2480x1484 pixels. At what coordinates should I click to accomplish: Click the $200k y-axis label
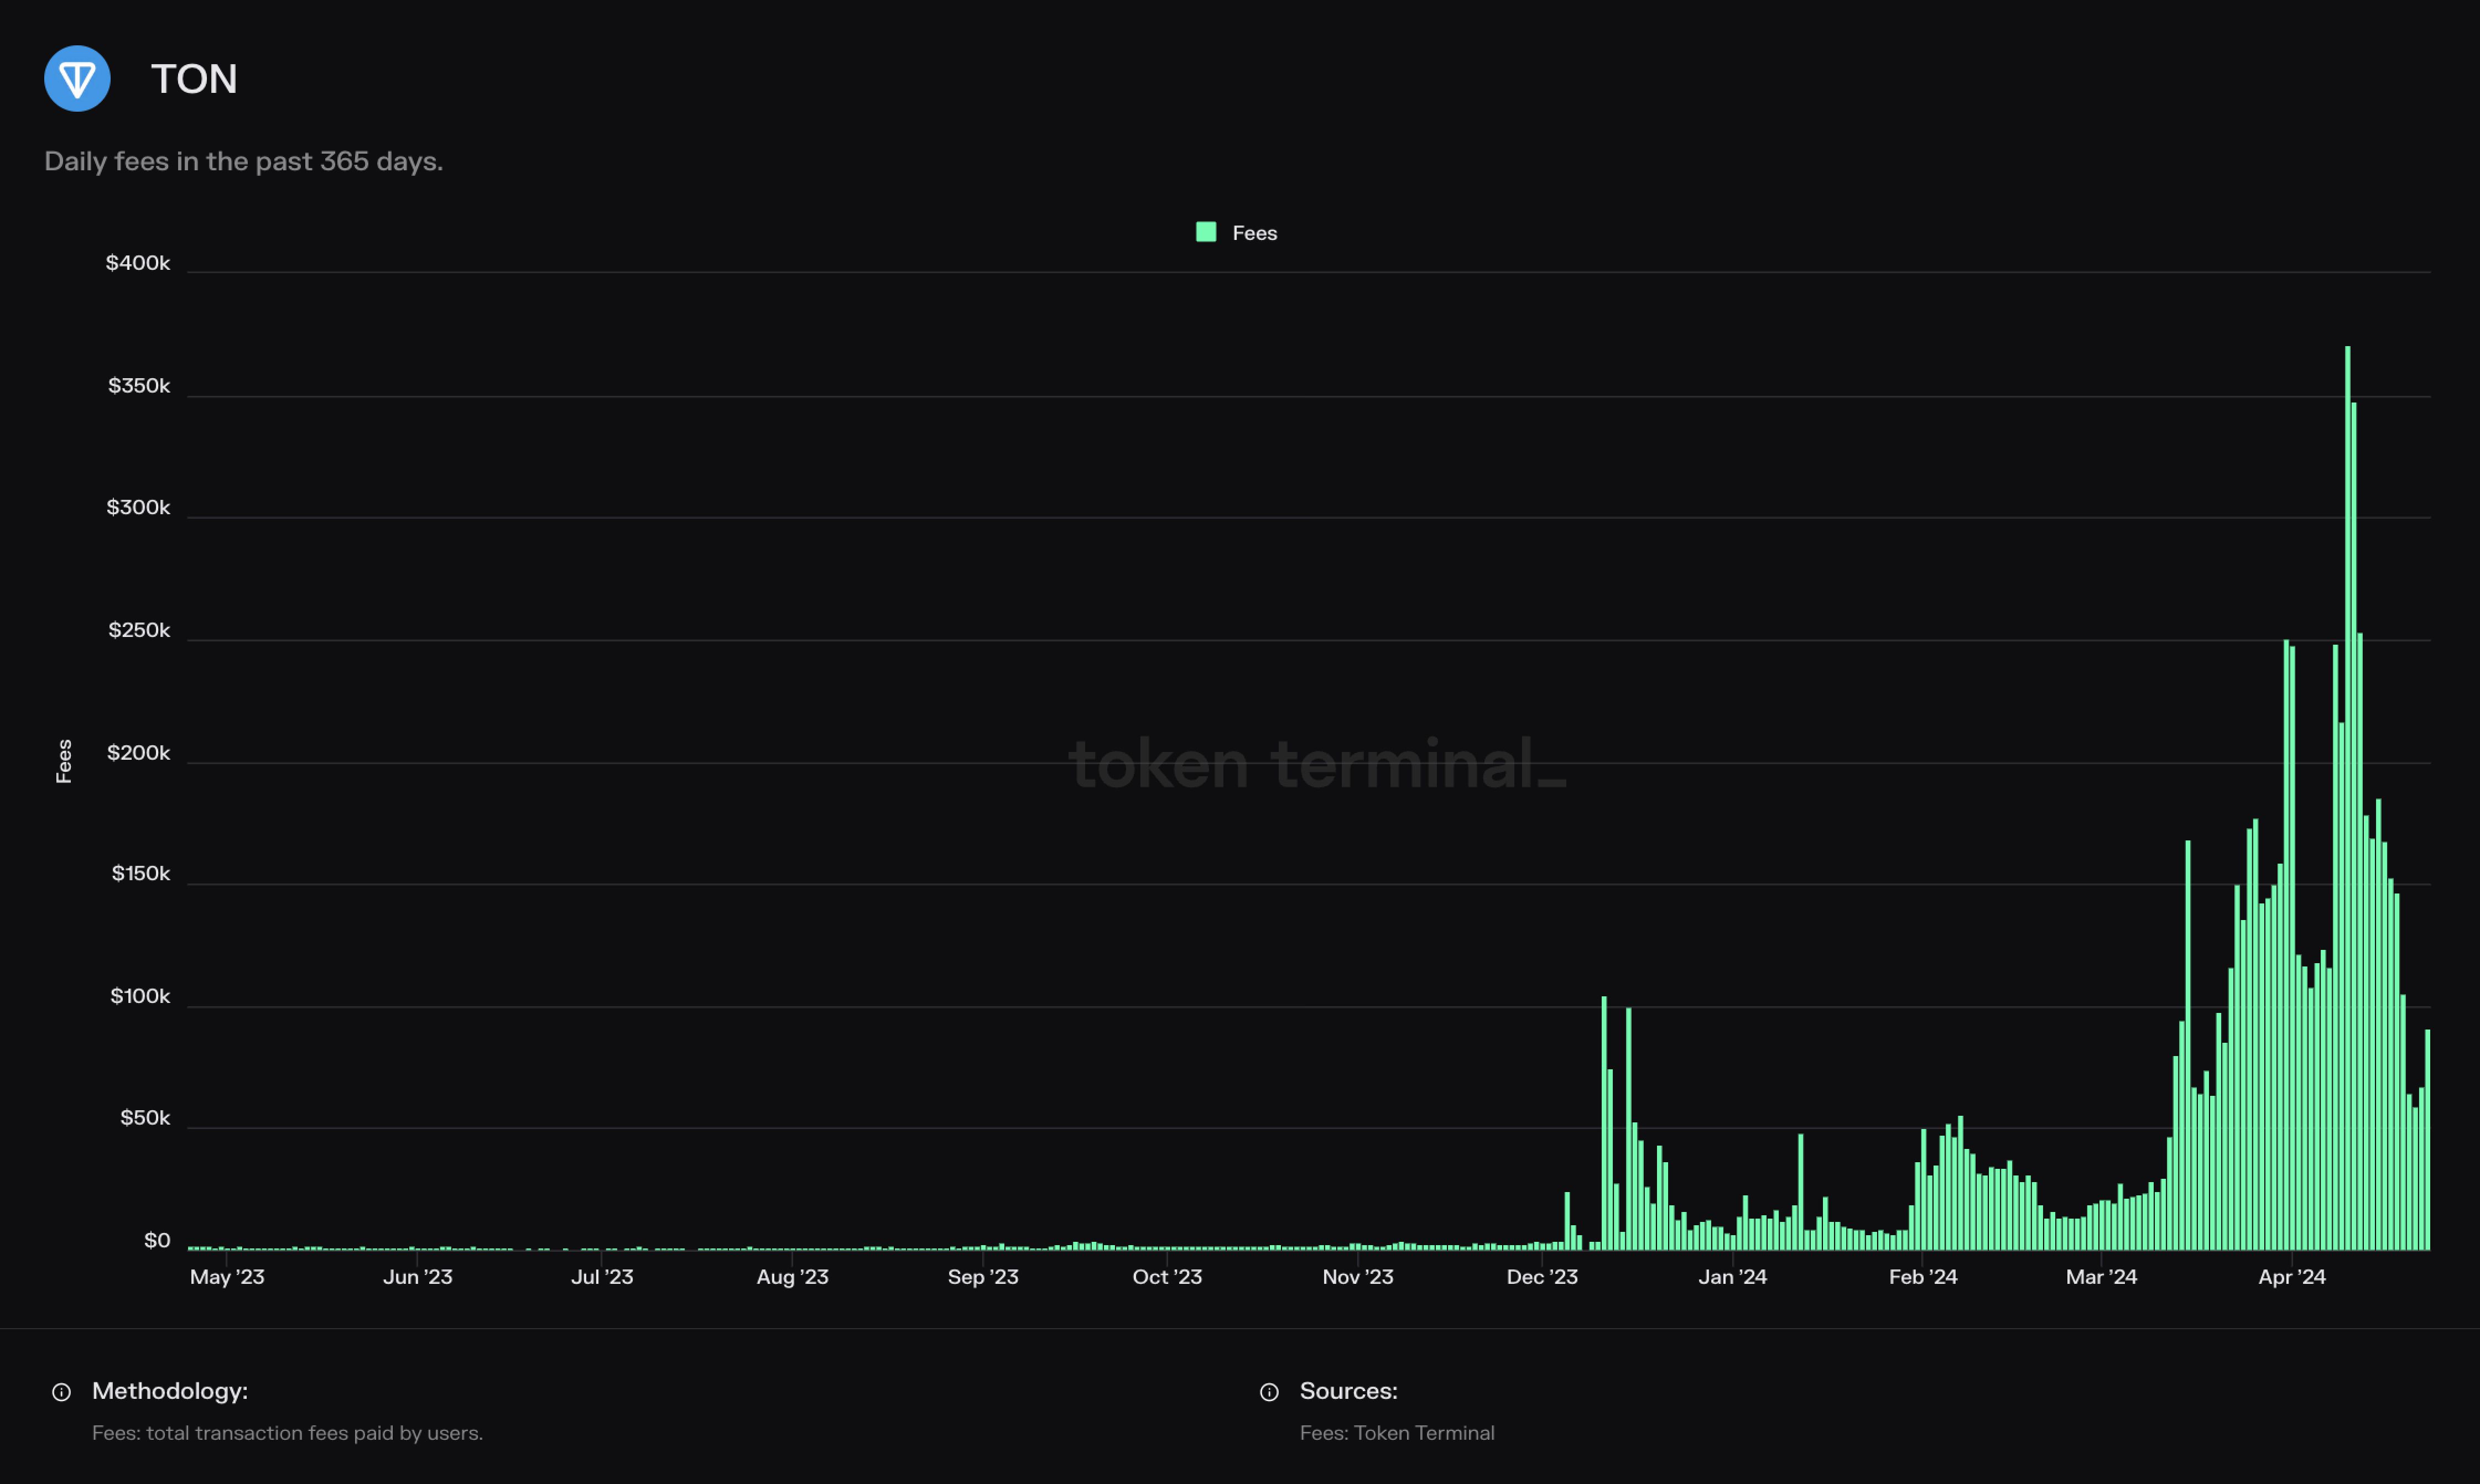click(x=138, y=753)
